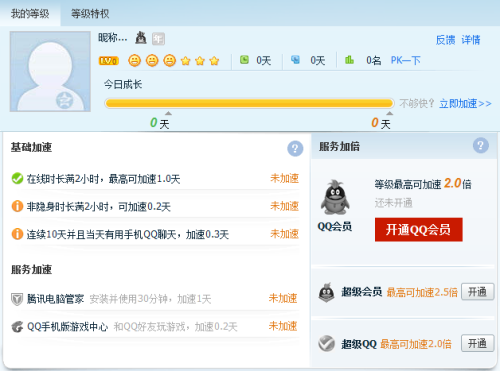Switch to the 我的等级 tab

coord(30,14)
